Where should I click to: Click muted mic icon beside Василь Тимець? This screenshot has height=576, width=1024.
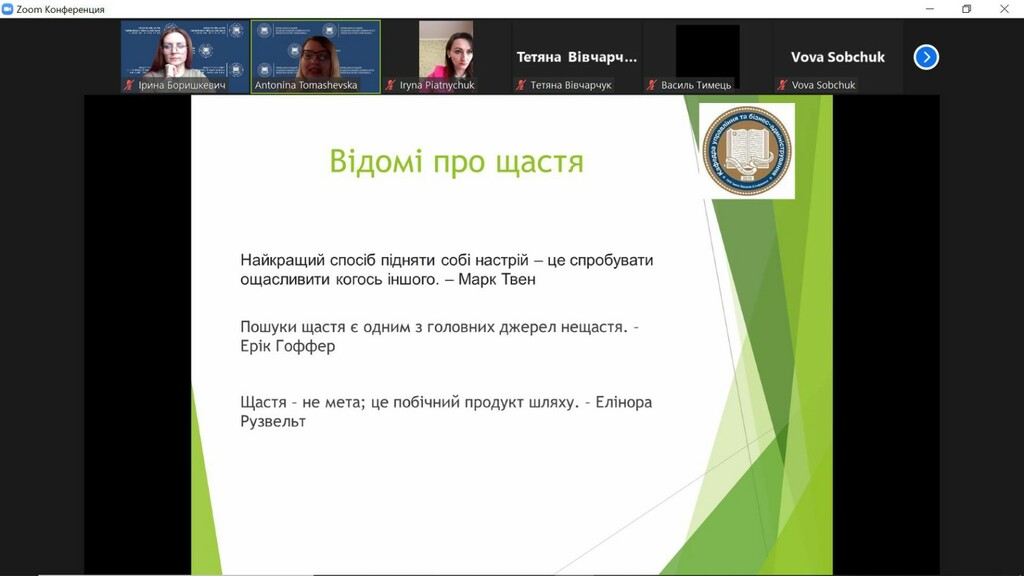coord(651,85)
